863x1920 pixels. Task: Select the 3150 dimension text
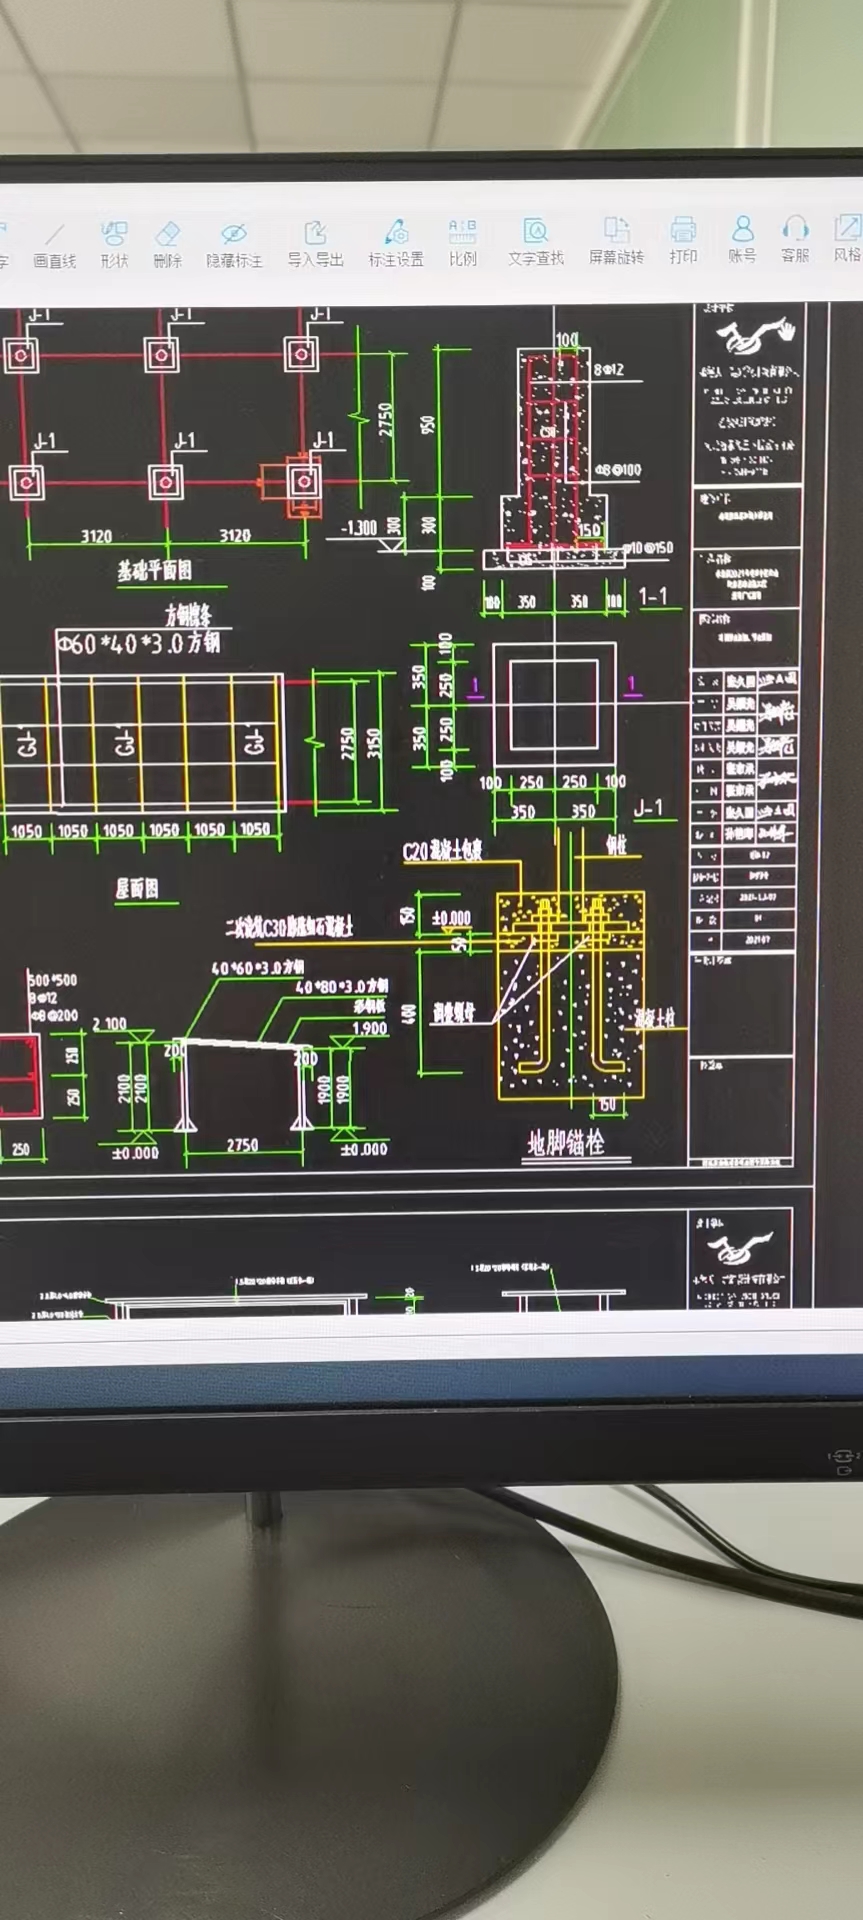[x=374, y=743]
